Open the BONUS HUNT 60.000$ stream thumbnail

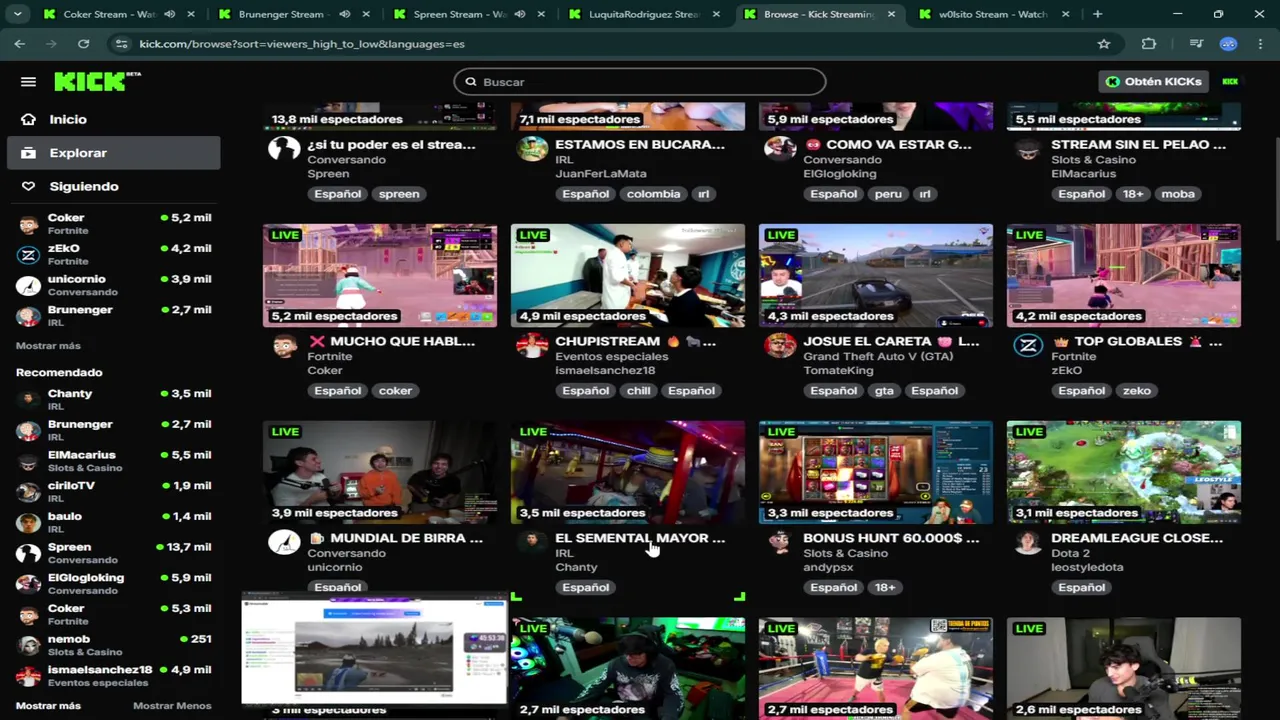tap(876, 472)
